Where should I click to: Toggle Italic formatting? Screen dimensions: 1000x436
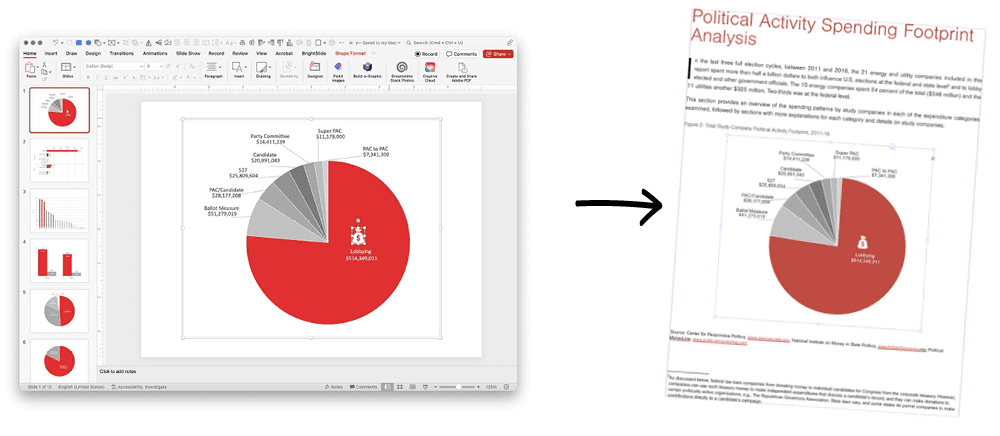click(97, 77)
